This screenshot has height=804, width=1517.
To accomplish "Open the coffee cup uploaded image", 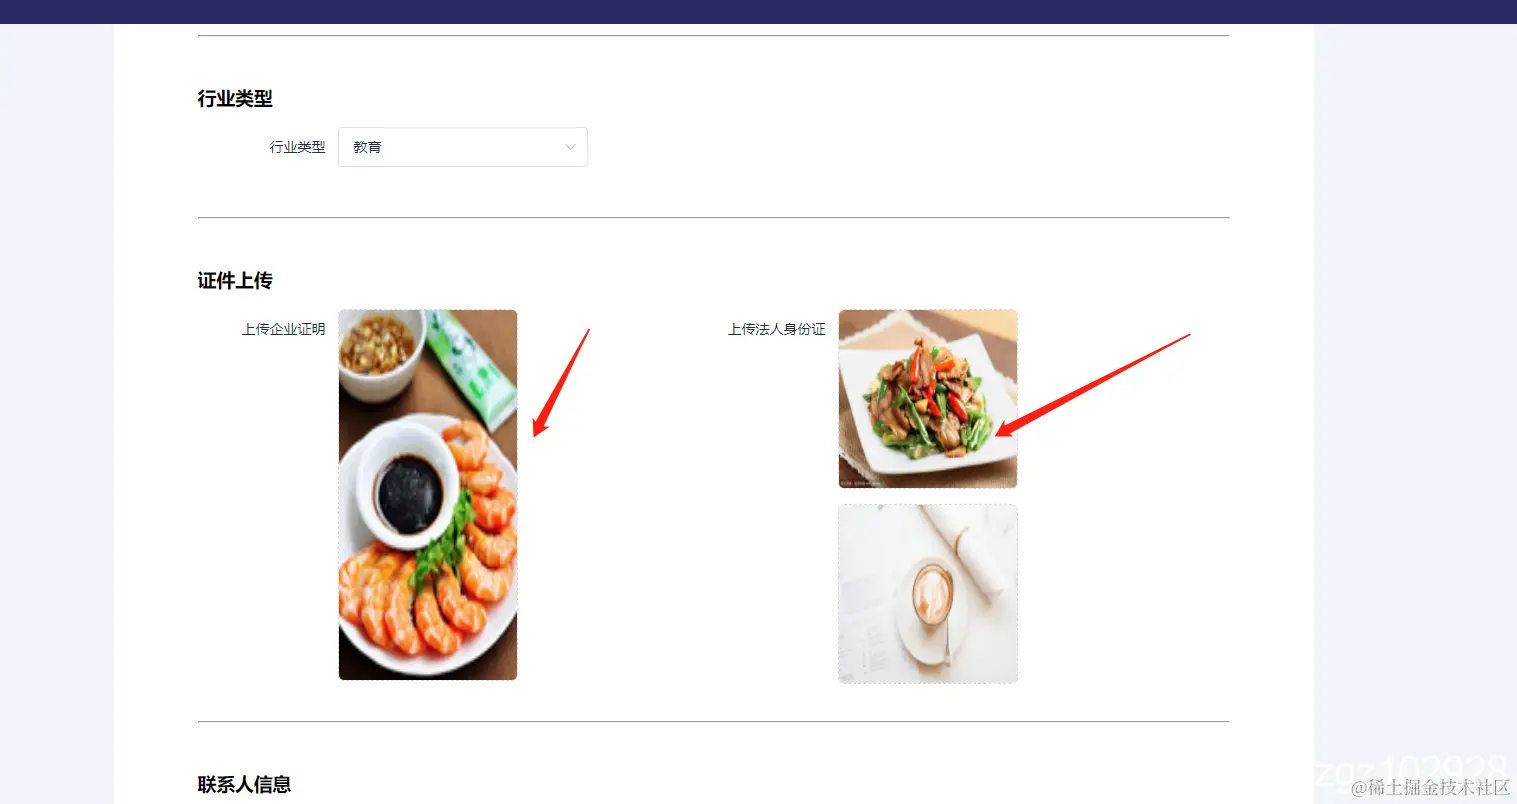I will pyautogui.click(x=928, y=594).
